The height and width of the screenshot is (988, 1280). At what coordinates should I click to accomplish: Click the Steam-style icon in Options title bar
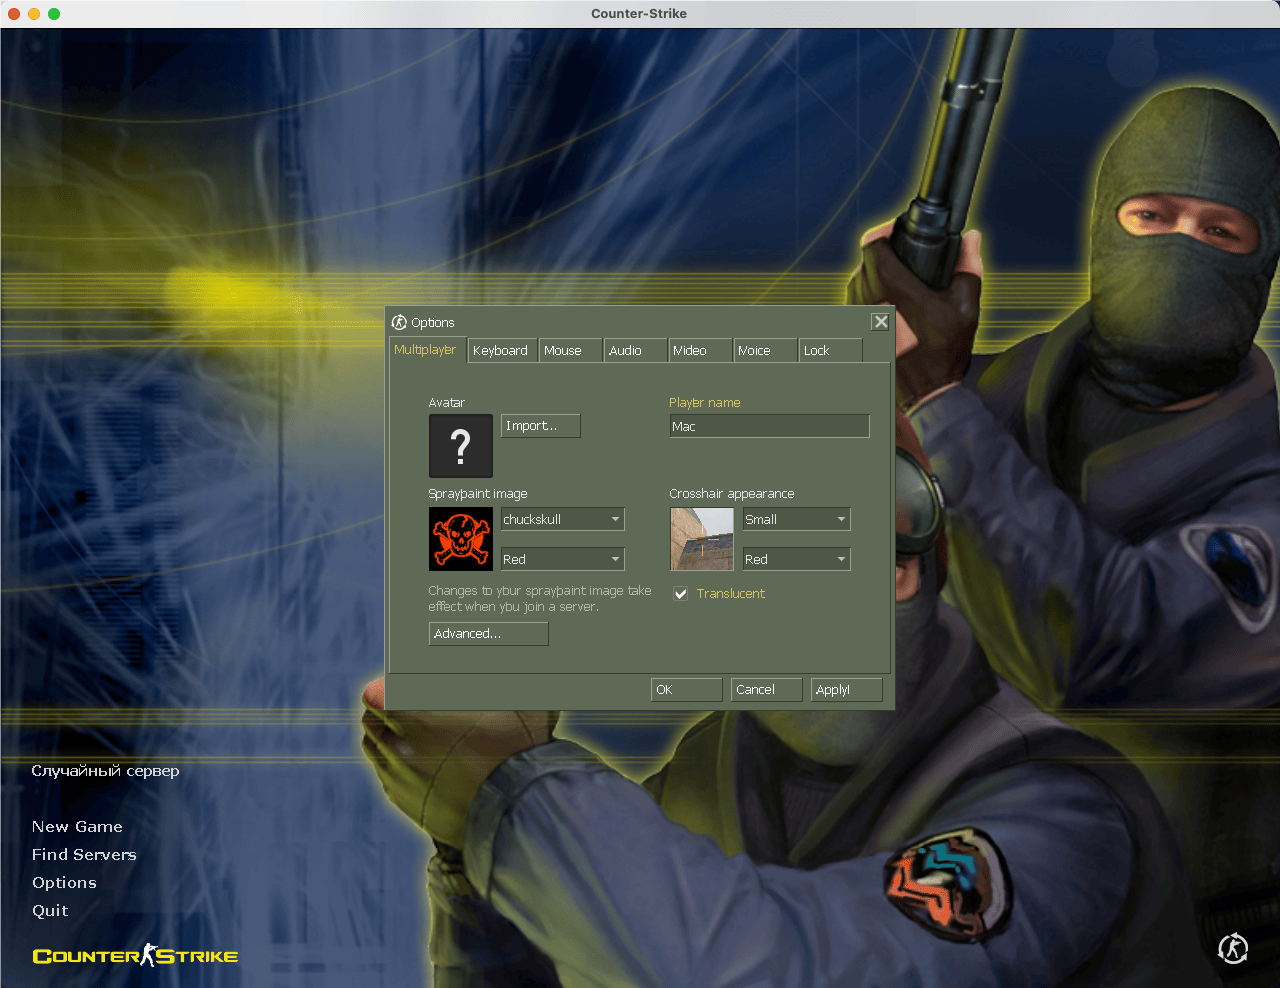(399, 322)
